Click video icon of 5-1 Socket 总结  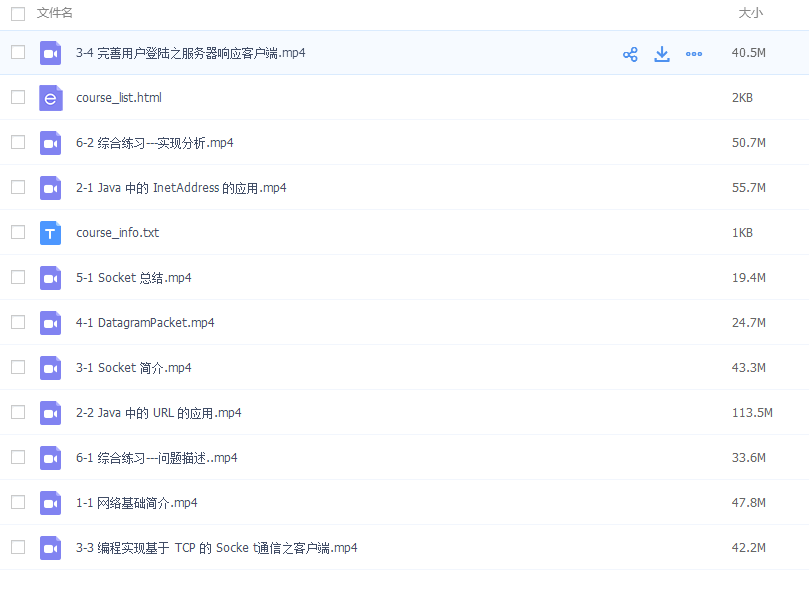[x=51, y=278]
